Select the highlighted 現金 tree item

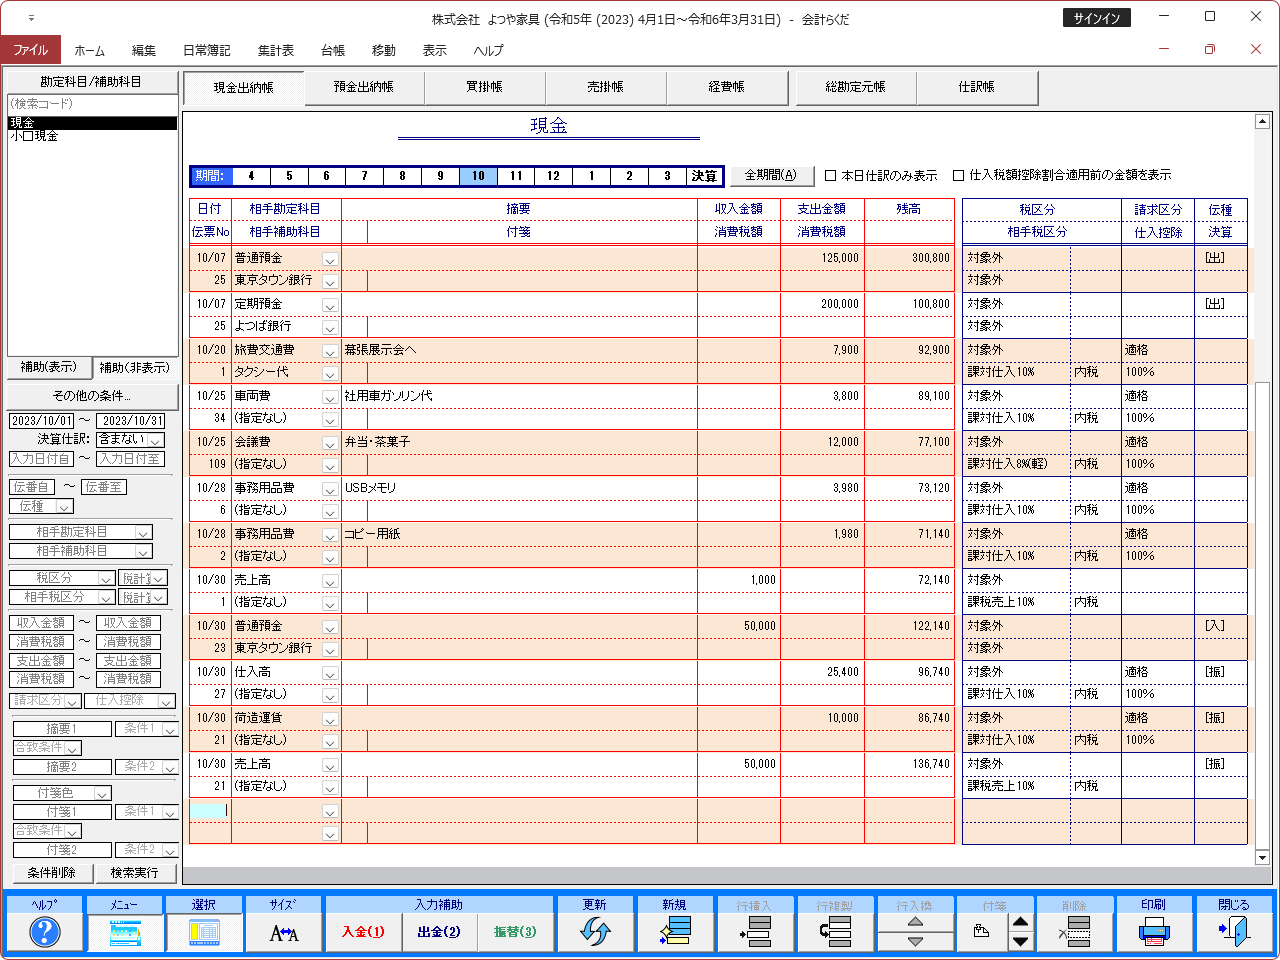92,123
